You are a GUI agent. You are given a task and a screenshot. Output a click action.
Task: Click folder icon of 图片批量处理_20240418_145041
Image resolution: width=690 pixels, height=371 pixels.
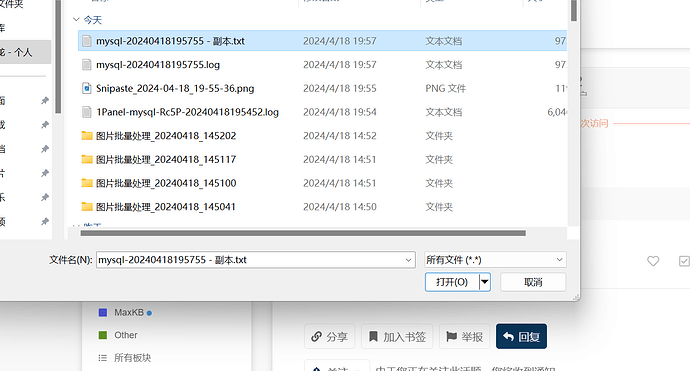click(x=87, y=207)
